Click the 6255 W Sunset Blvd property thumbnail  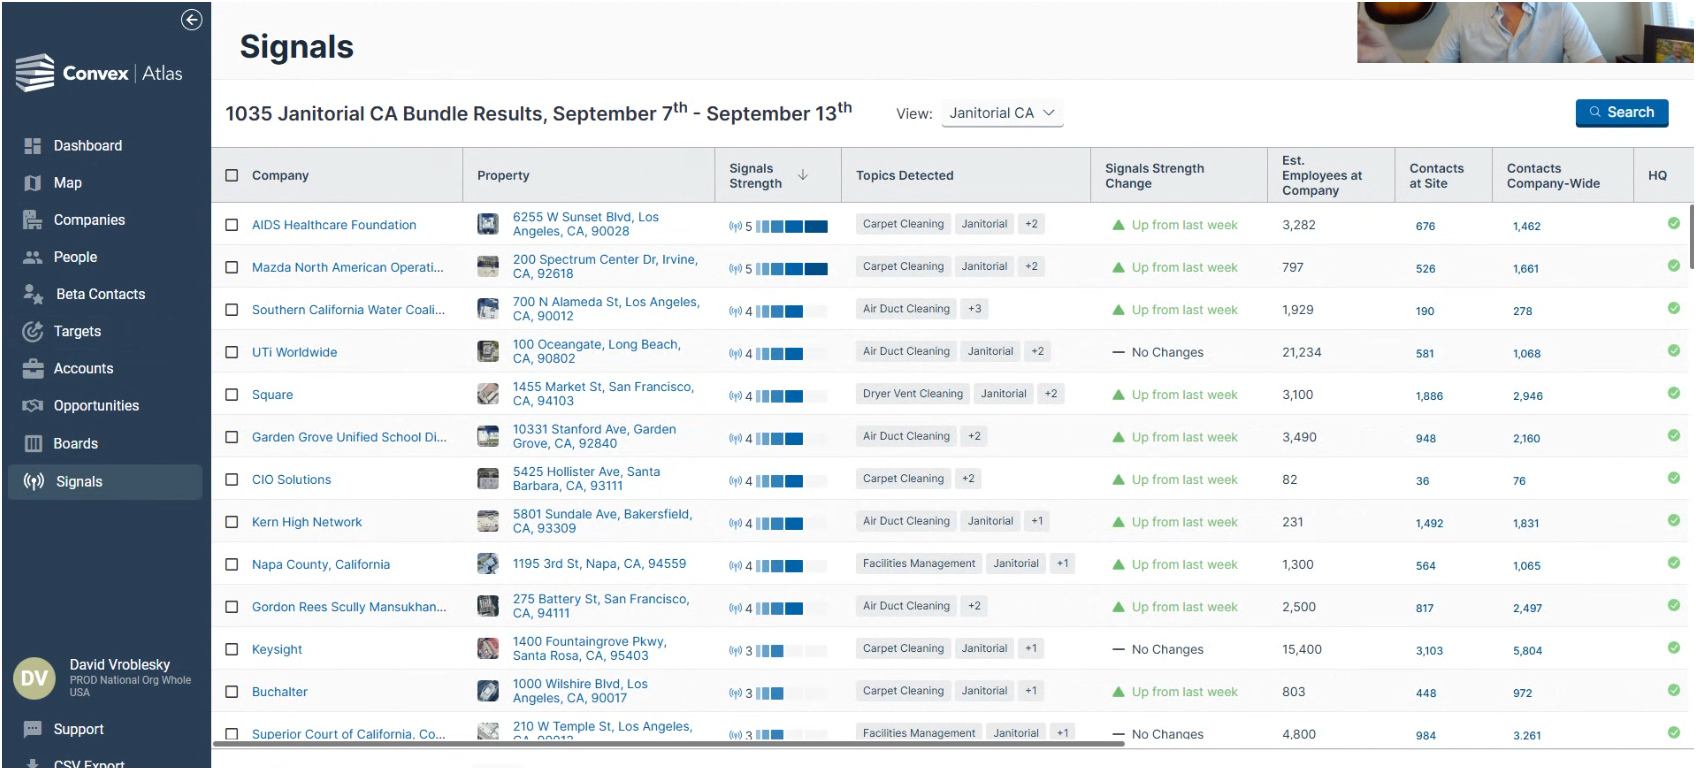pos(488,224)
